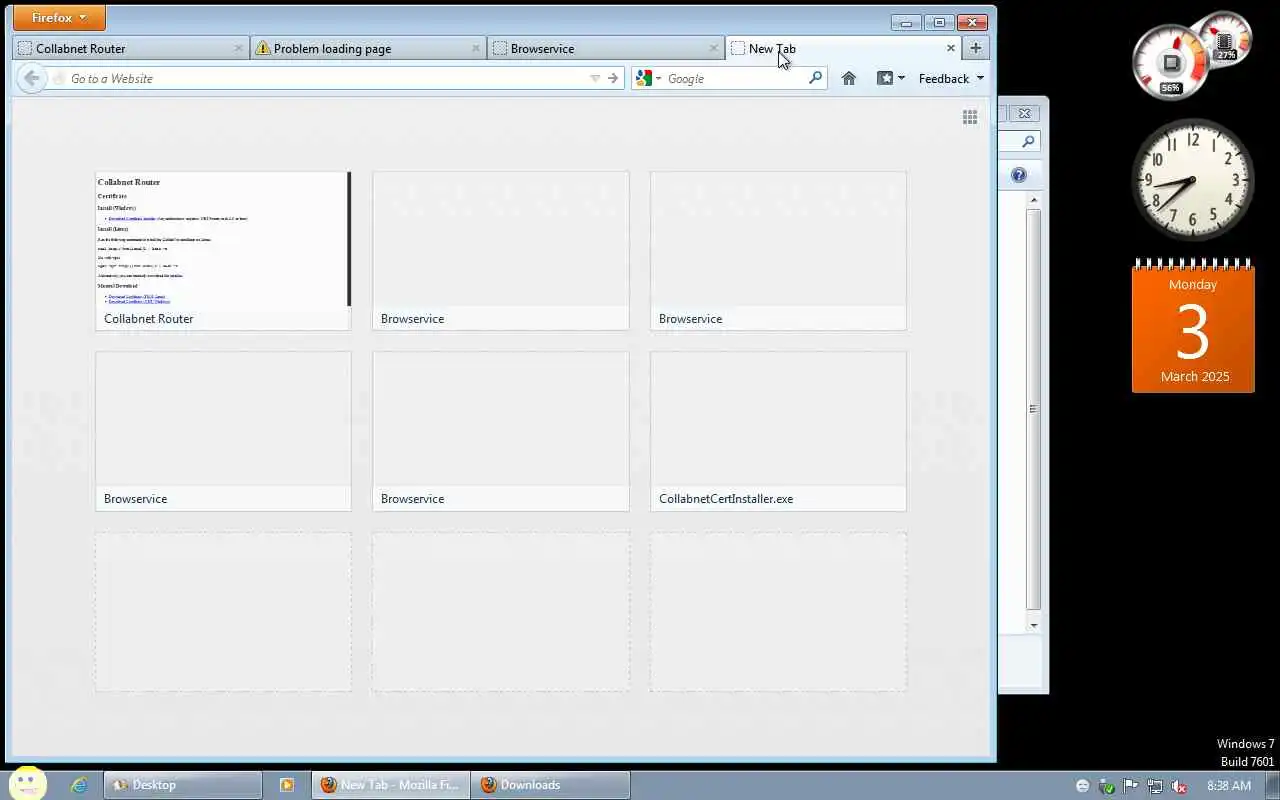Close the Collabnet Router tab

tap(238, 48)
